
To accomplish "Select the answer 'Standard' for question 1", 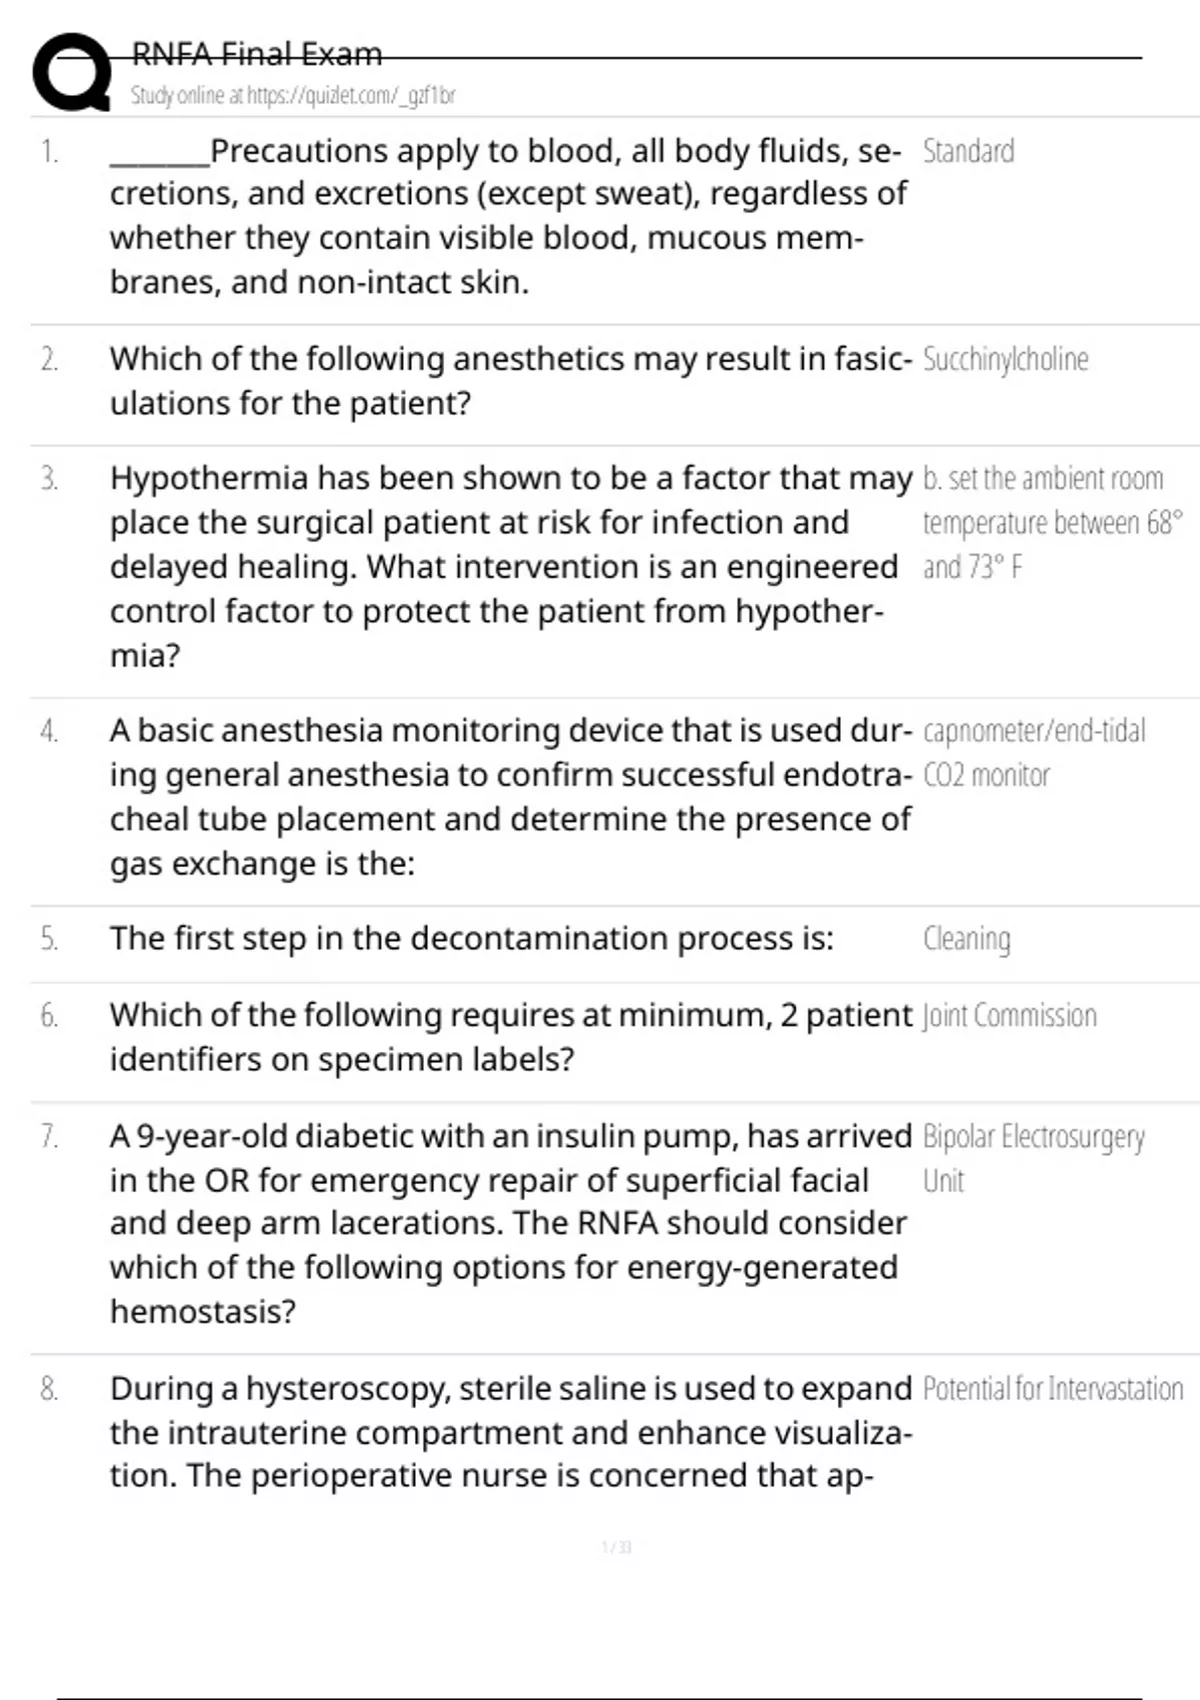I will [x=968, y=151].
